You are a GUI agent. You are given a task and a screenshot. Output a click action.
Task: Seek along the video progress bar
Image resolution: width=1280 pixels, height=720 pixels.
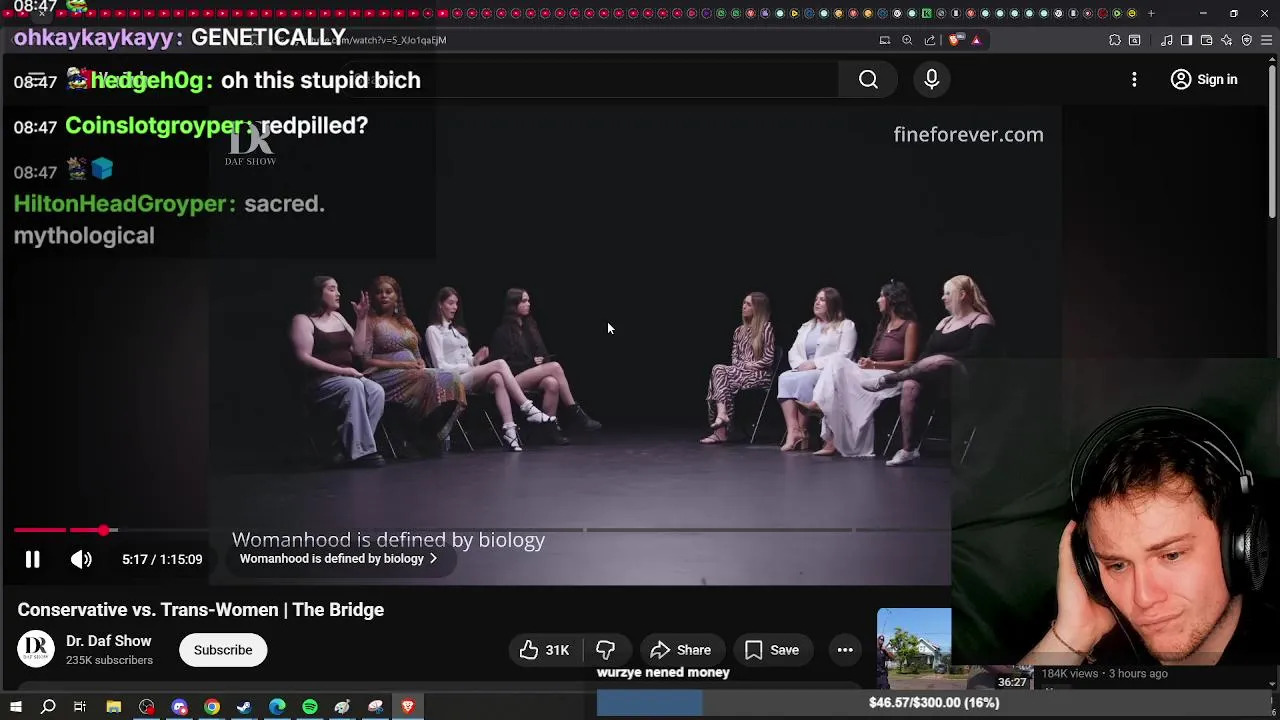[480, 530]
